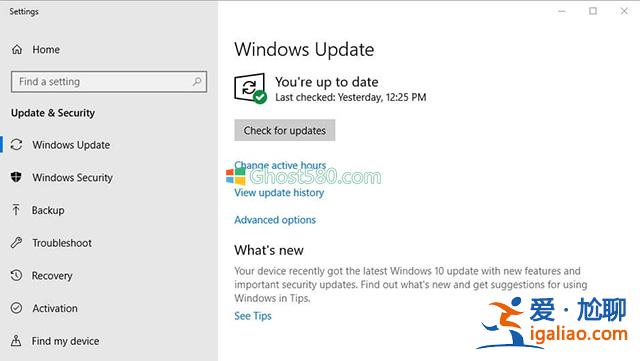Click the Find my device person icon
Screen dimensions: 640x361
tap(16, 341)
